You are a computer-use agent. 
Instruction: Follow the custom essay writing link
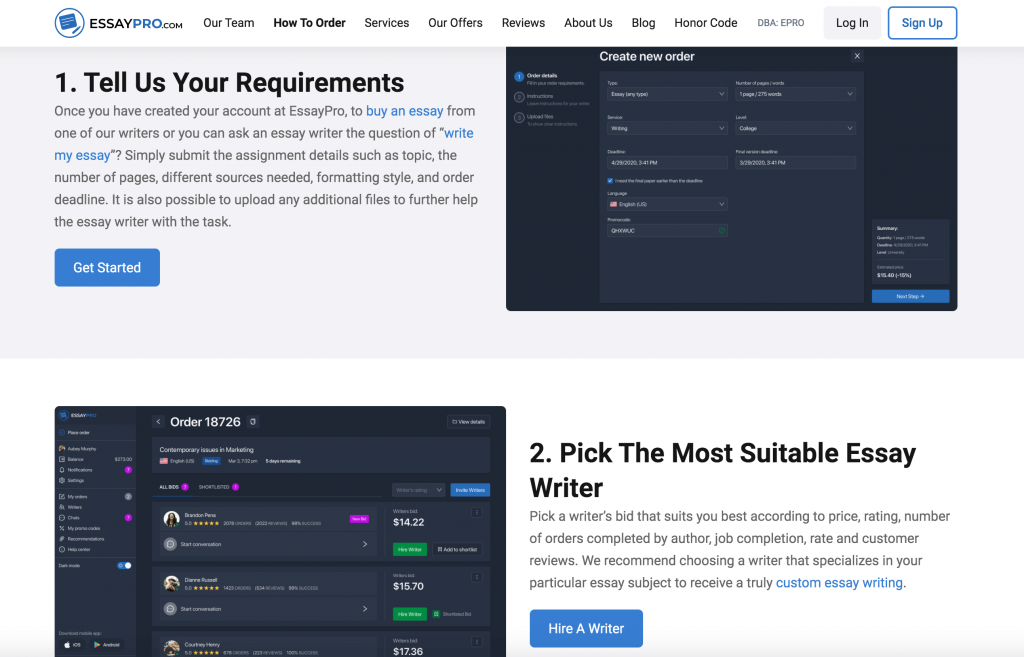tap(839, 583)
